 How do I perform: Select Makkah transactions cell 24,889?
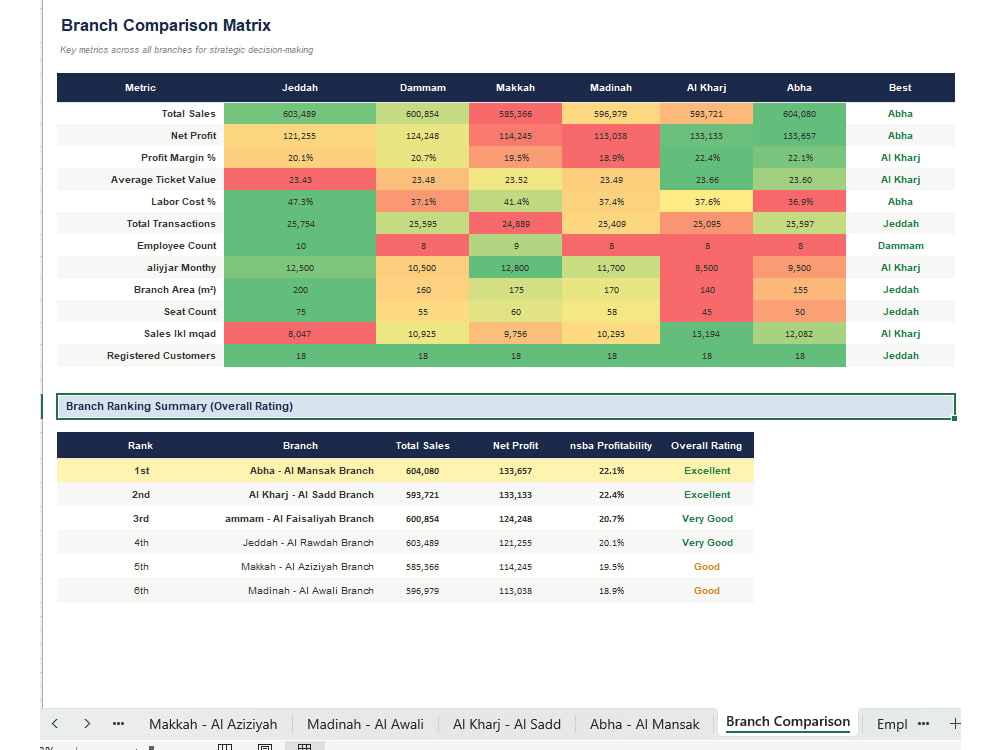click(x=515, y=224)
